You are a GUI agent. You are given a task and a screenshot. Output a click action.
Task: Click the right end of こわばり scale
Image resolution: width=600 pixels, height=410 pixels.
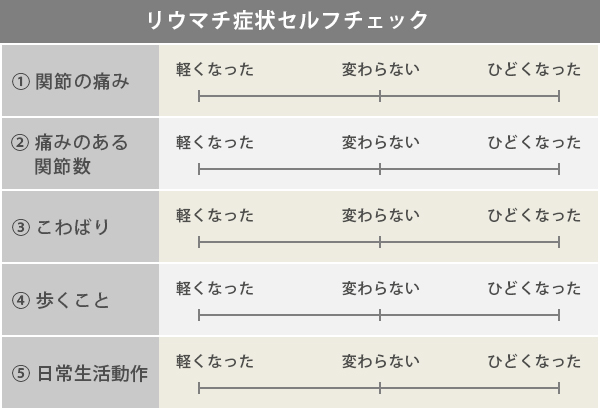559,242
